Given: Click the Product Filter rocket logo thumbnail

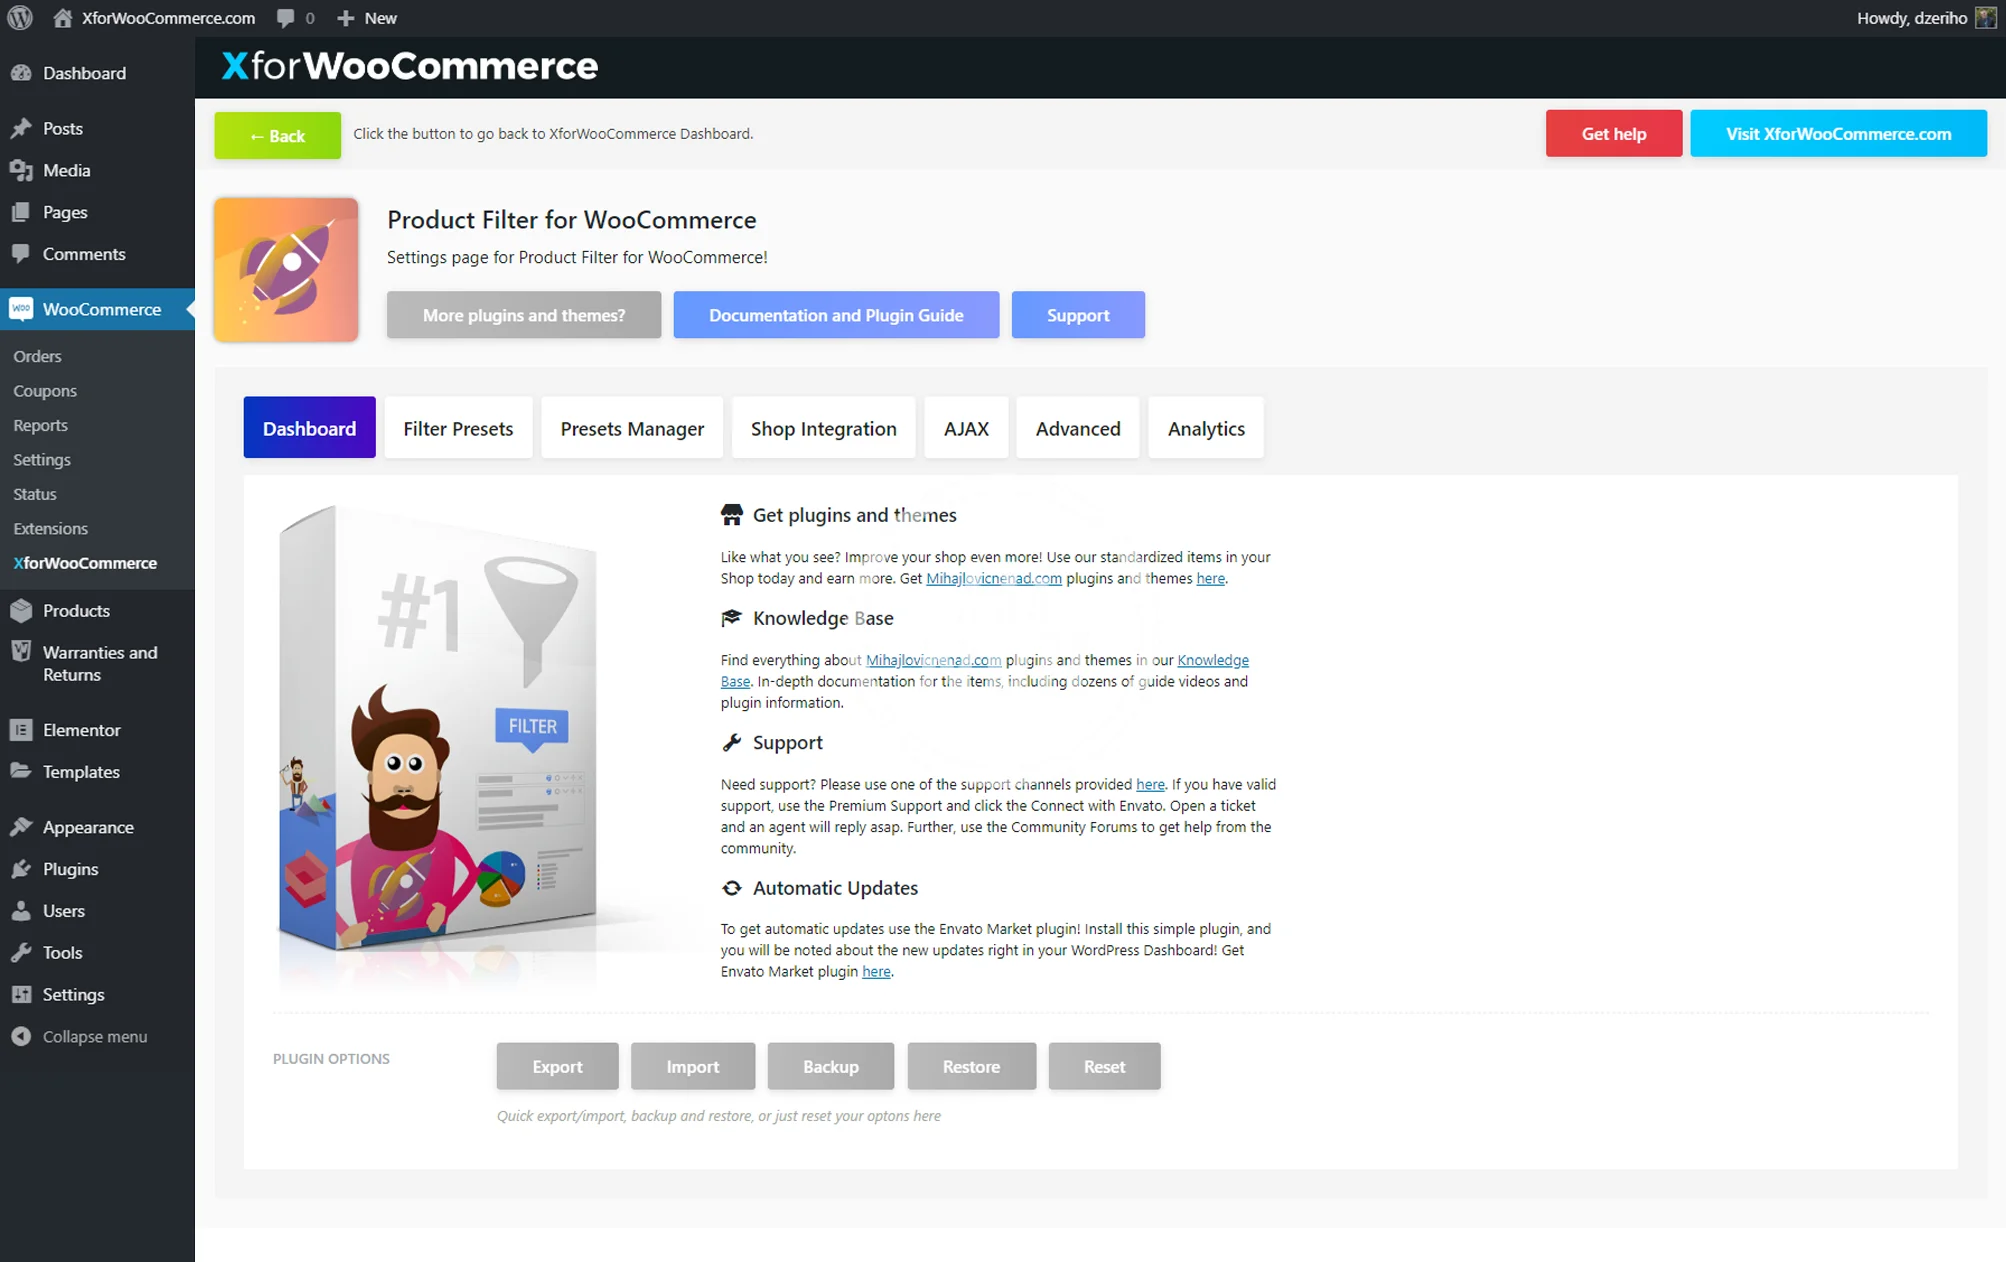Looking at the screenshot, I should pos(286,270).
